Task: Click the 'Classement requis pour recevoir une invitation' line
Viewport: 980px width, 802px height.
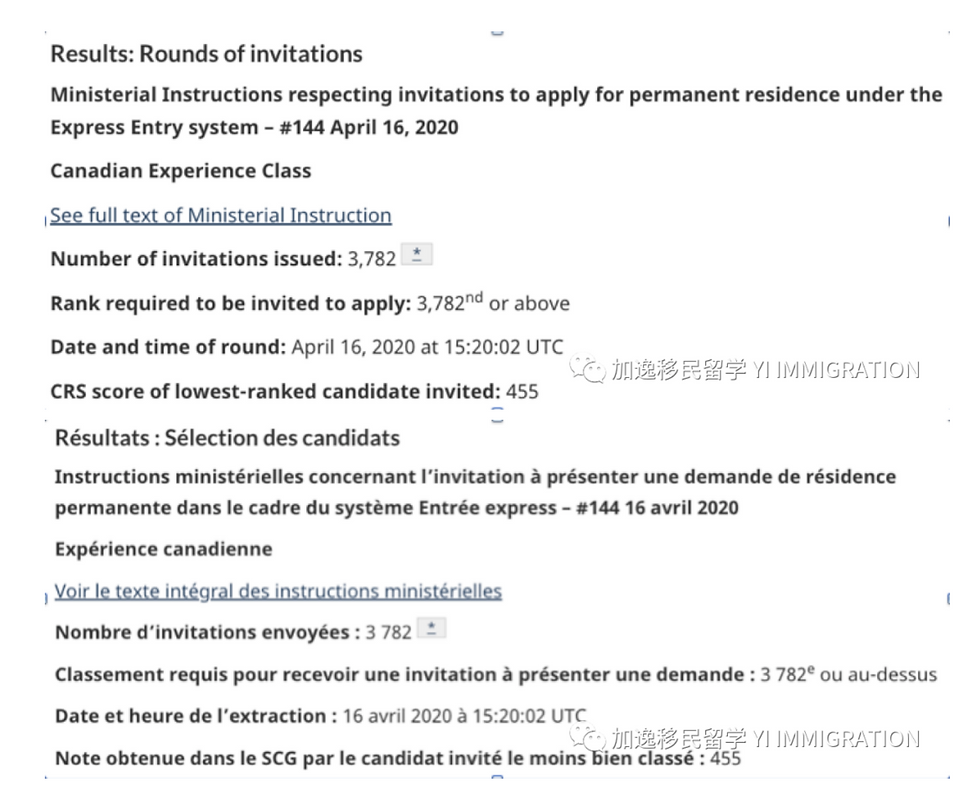Action: tap(495, 674)
